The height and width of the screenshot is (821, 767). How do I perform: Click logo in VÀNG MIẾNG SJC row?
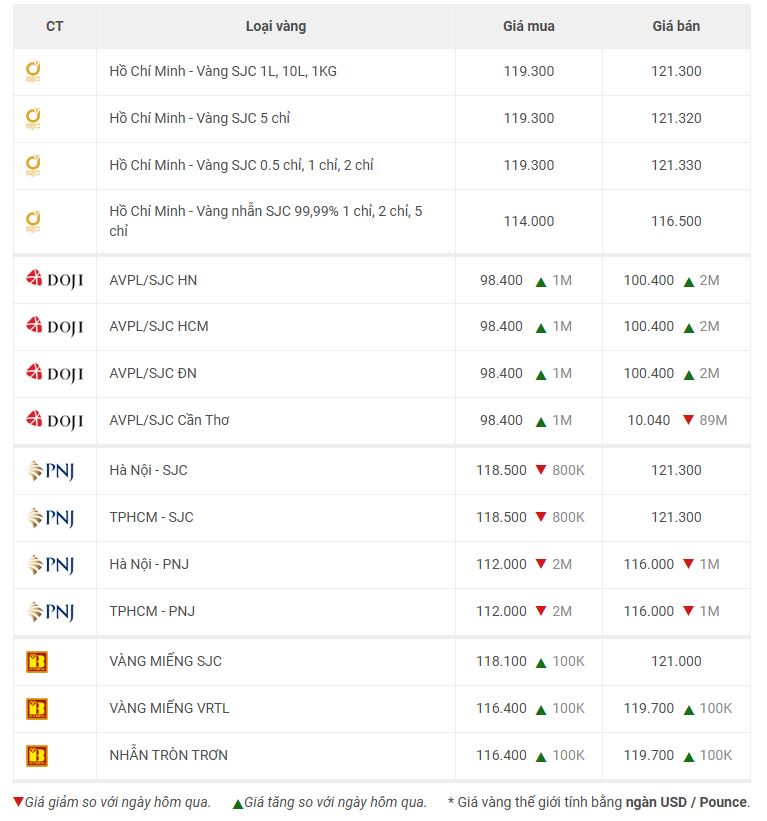click(x=37, y=662)
